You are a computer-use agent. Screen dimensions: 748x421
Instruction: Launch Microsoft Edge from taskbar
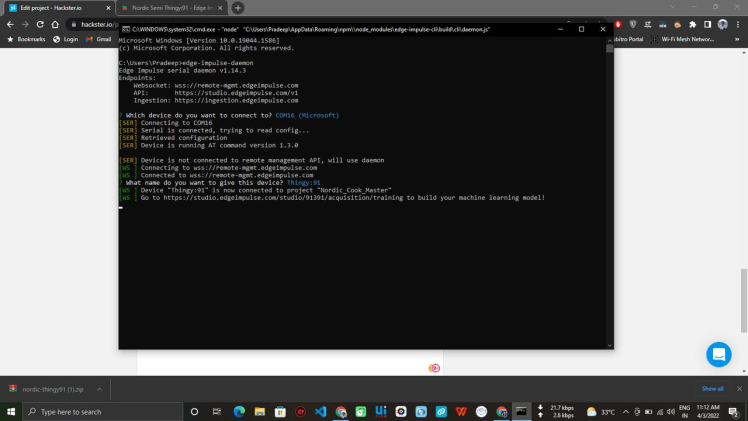[239, 411]
